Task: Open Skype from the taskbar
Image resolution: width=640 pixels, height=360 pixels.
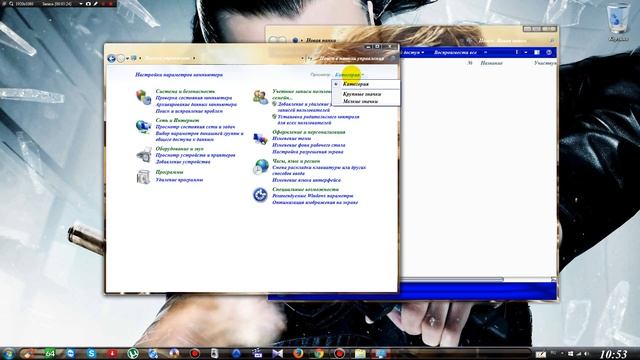Action: 91,353
